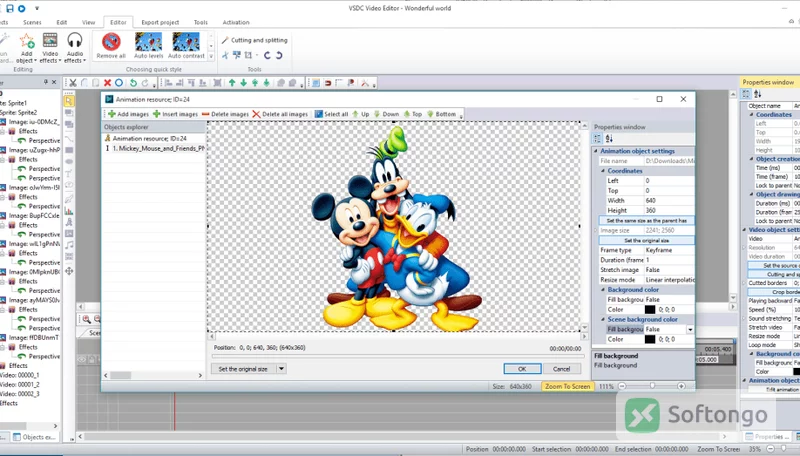Open the Scenes ribbon tab
Image resolution: width=800 pixels, height=456 pixels.
[32, 22]
